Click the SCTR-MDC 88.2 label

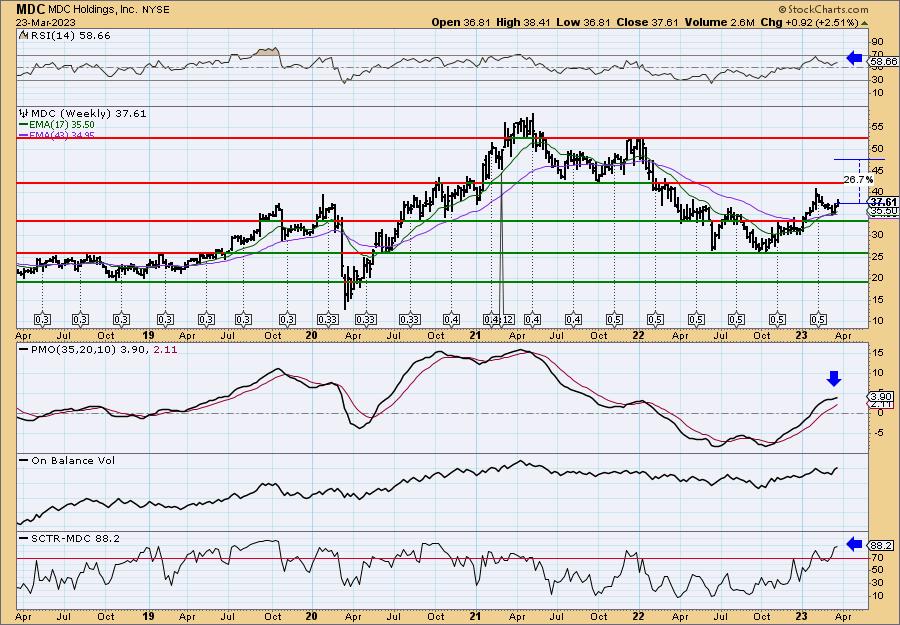(75, 538)
